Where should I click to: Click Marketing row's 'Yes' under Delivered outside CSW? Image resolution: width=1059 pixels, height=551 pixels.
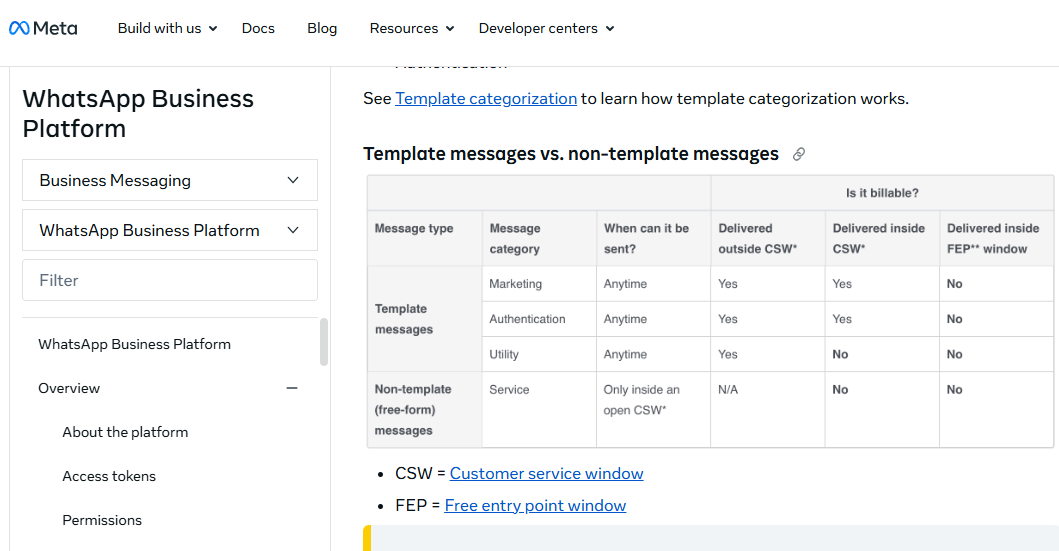coord(727,284)
